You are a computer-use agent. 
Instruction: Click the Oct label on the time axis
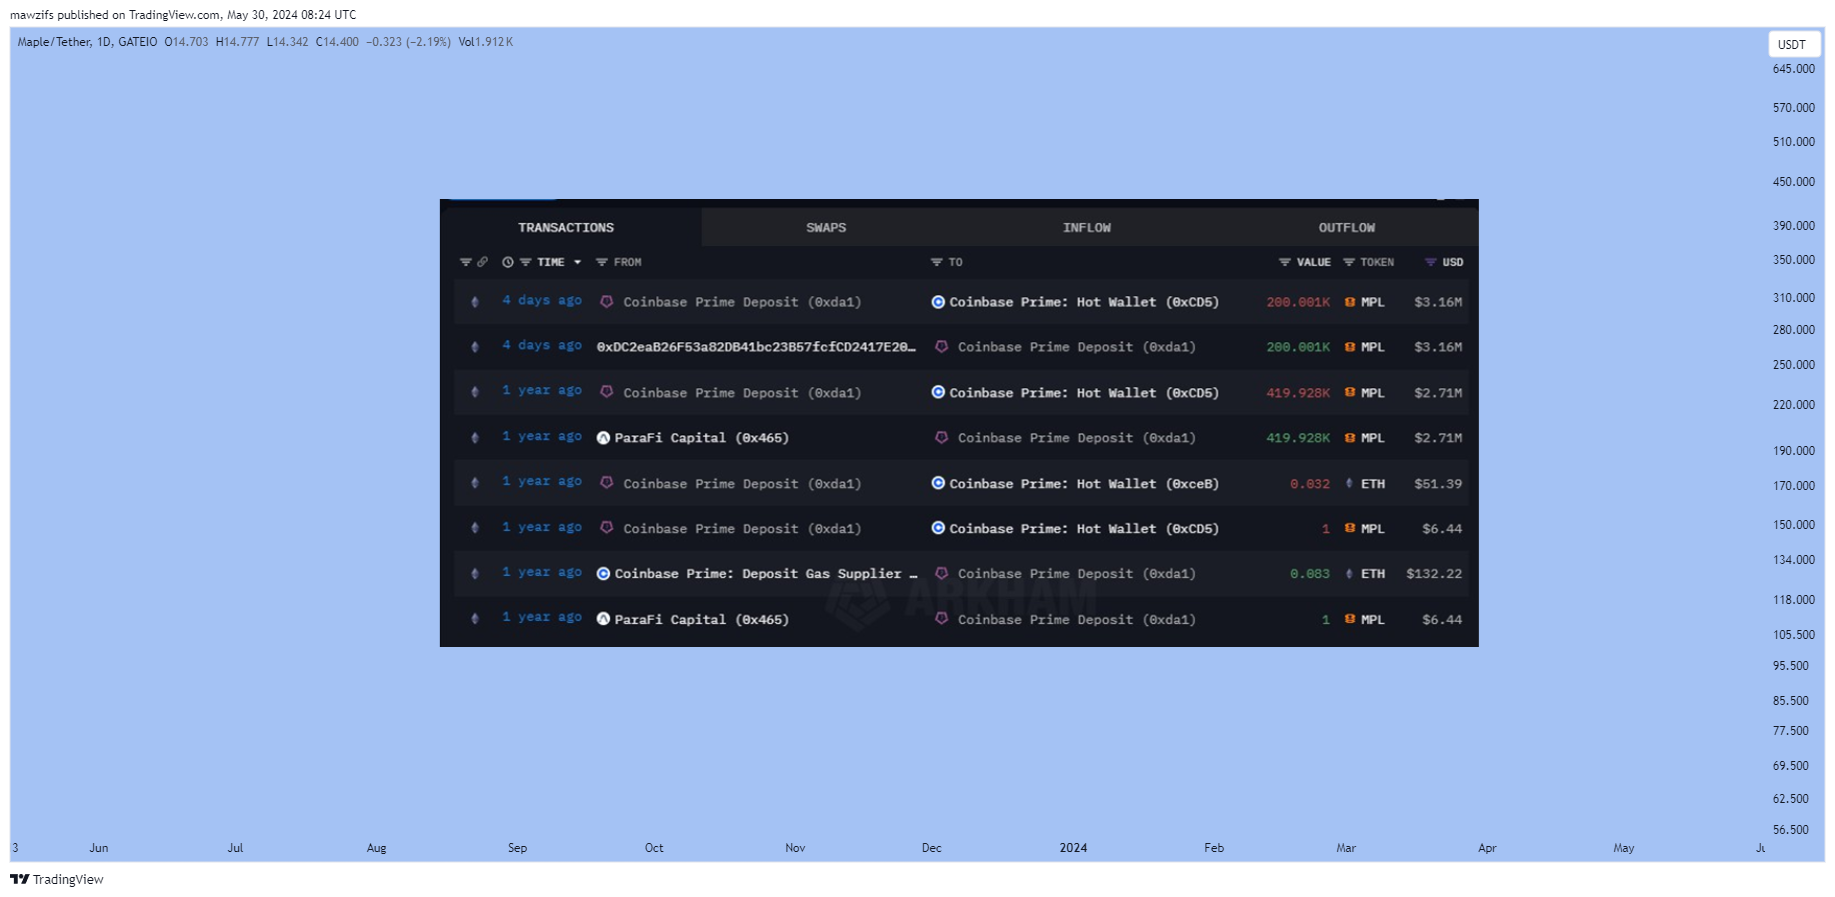pos(654,848)
